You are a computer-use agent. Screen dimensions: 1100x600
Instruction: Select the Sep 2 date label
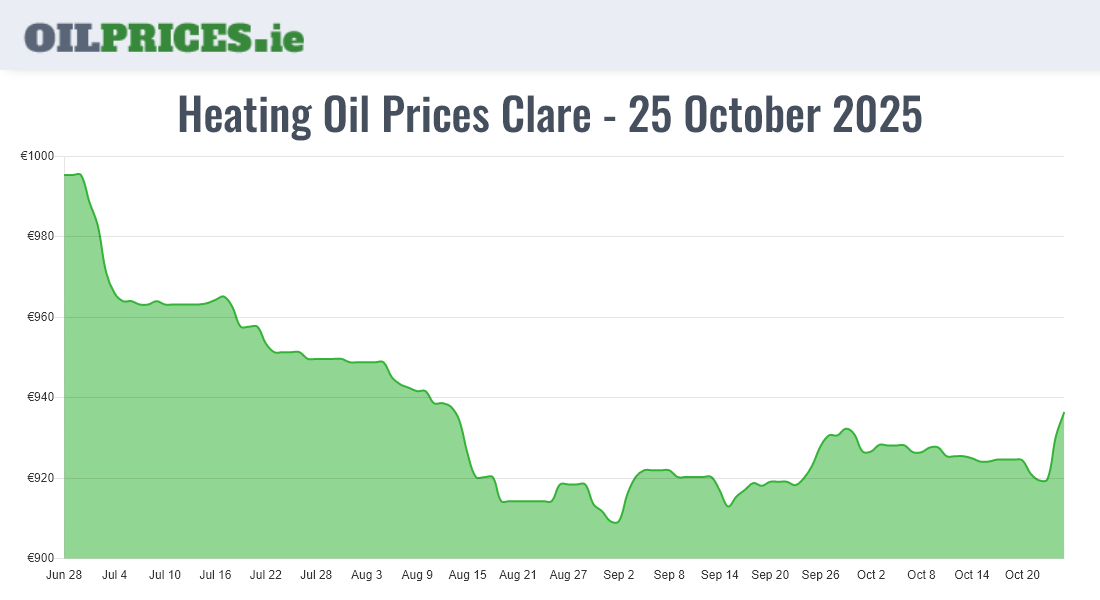tap(619, 575)
